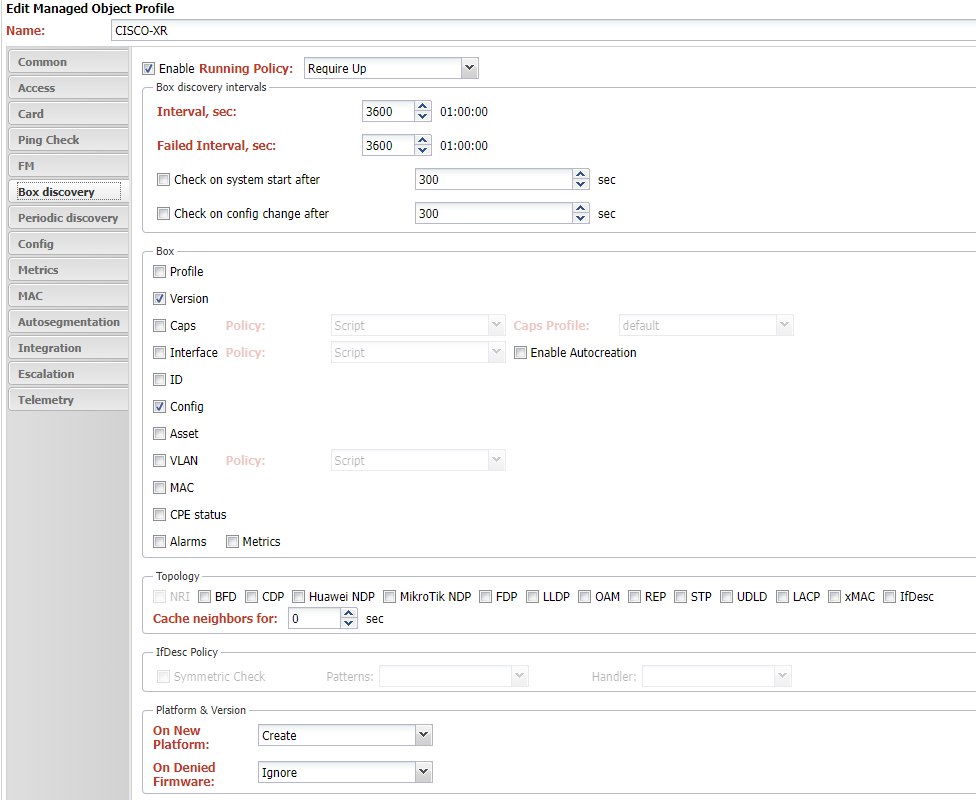This screenshot has height=800, width=976.
Task: Increase the Interval sec spinner value
Action: pyautogui.click(x=423, y=106)
